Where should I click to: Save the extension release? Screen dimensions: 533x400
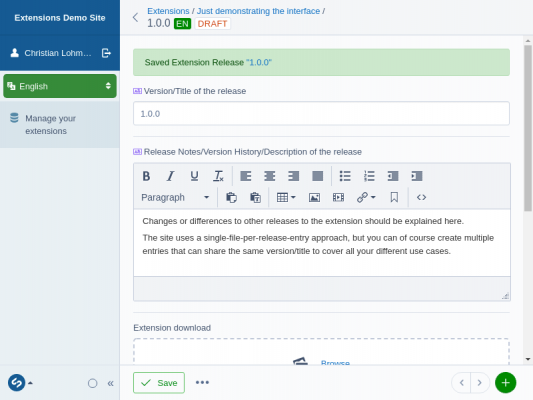tap(159, 383)
